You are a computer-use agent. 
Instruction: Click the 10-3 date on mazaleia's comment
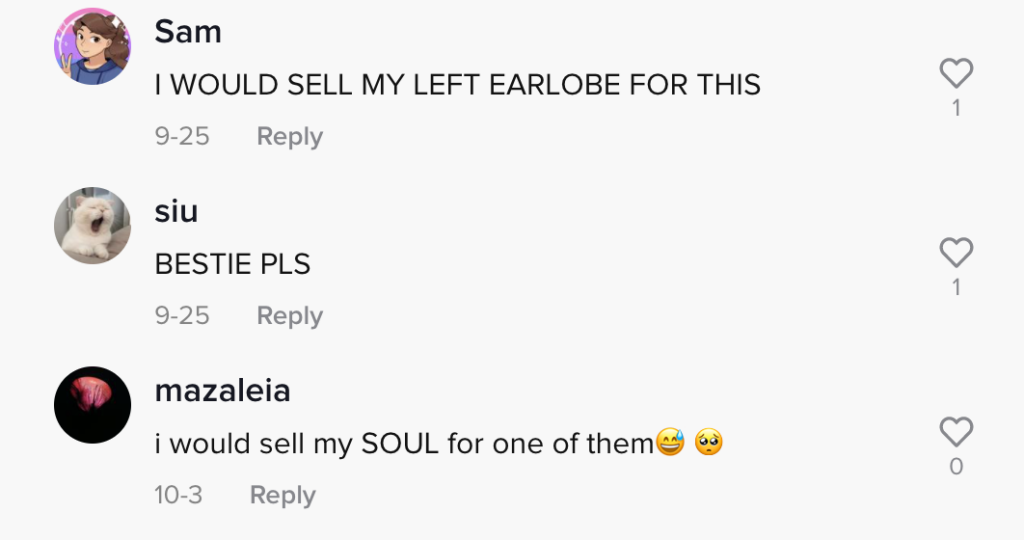178,495
